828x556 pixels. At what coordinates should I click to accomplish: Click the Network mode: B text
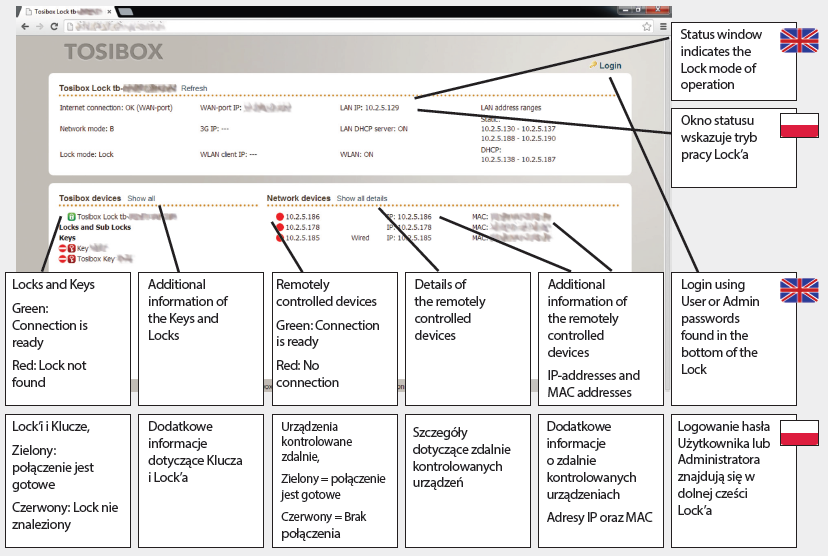87,129
